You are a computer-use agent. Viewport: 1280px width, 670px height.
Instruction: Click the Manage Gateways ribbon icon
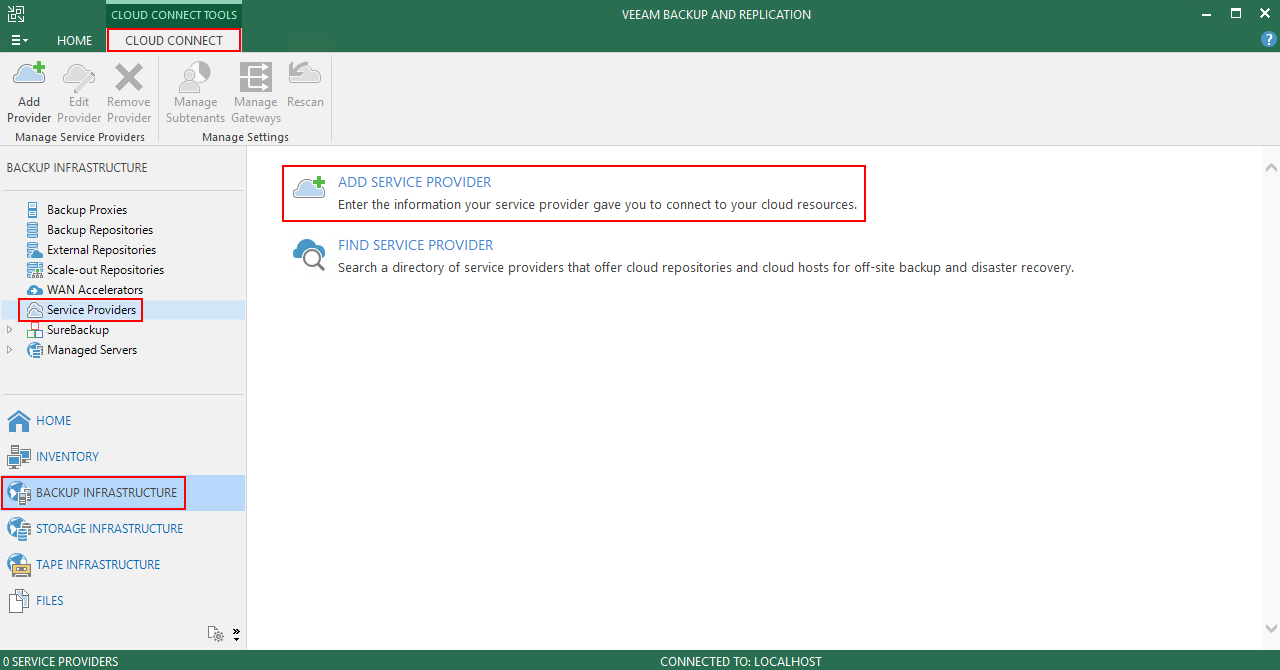pyautogui.click(x=255, y=78)
